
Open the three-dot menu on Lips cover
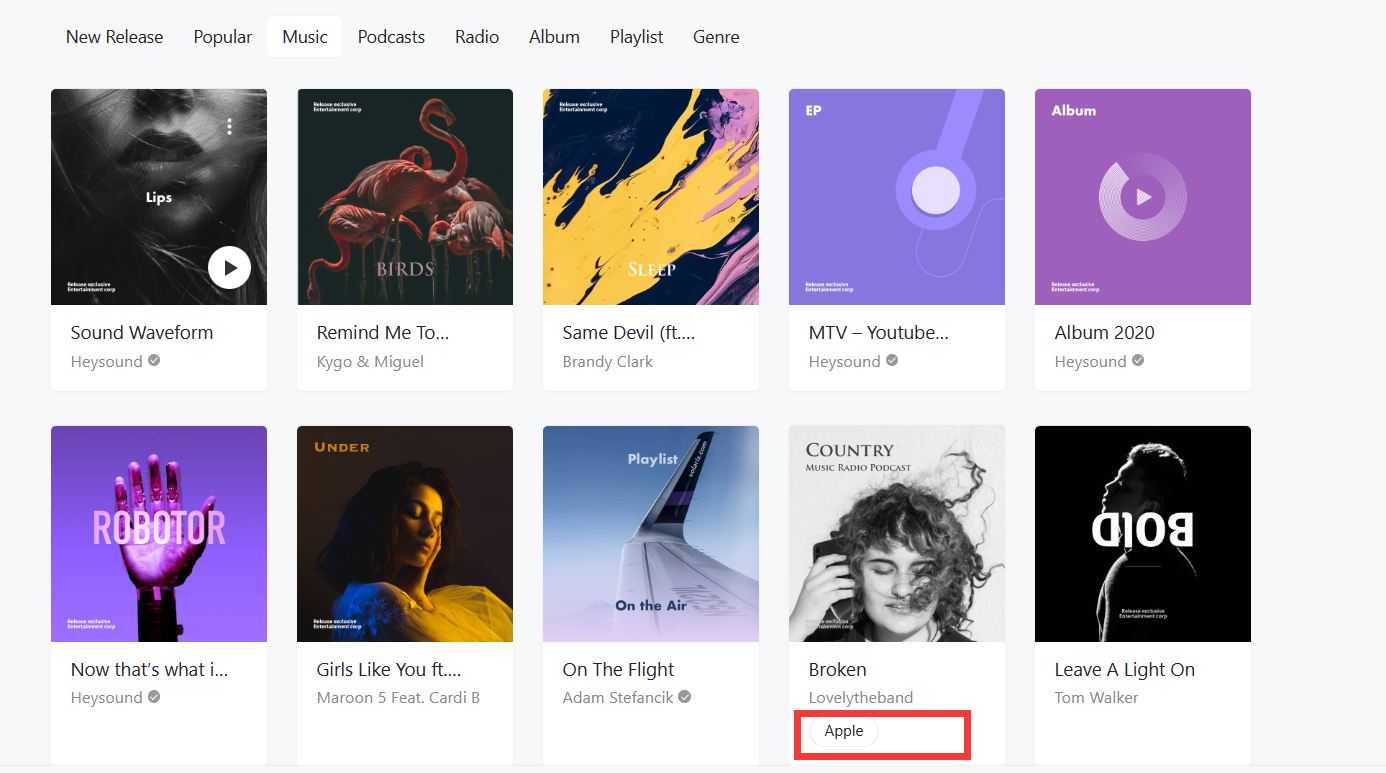pyautogui.click(x=230, y=126)
